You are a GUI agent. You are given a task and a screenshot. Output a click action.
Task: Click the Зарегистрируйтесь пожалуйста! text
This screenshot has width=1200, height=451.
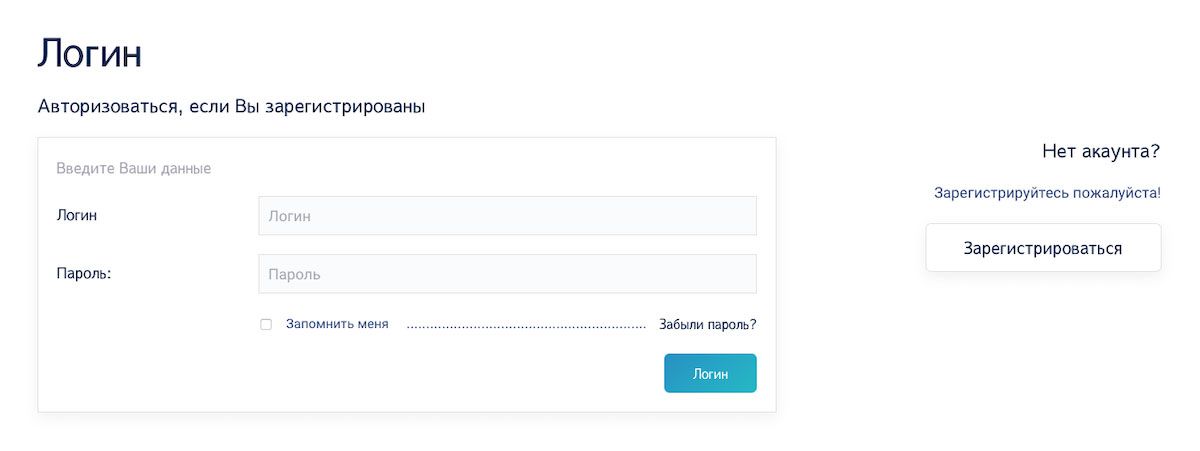[x=1047, y=192]
